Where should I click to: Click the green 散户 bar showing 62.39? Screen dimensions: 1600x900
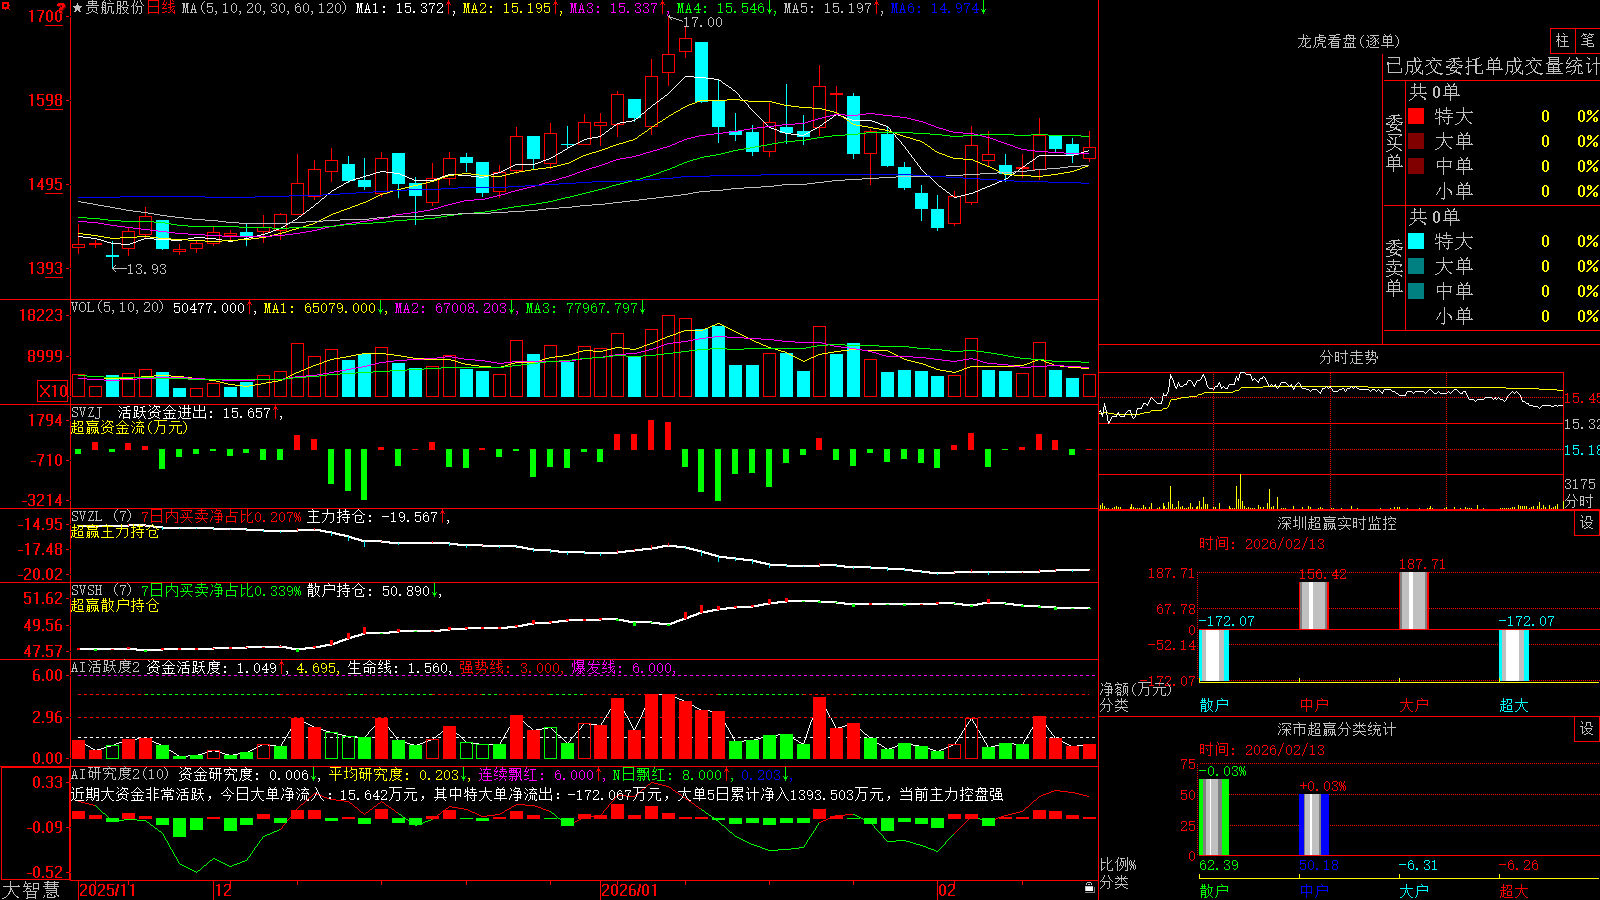1214,817
